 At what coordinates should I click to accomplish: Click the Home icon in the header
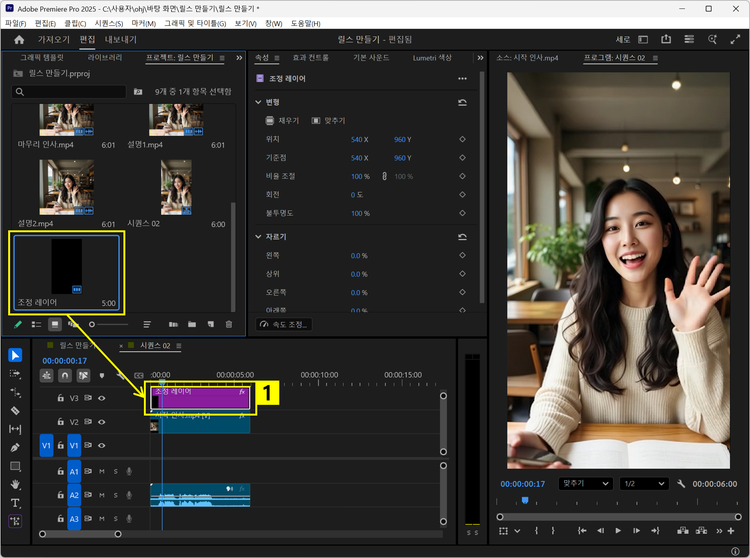[19, 39]
